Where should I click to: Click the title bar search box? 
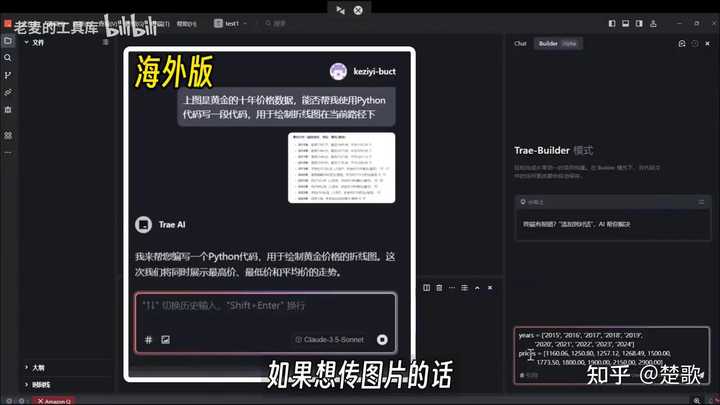(x=276, y=23)
